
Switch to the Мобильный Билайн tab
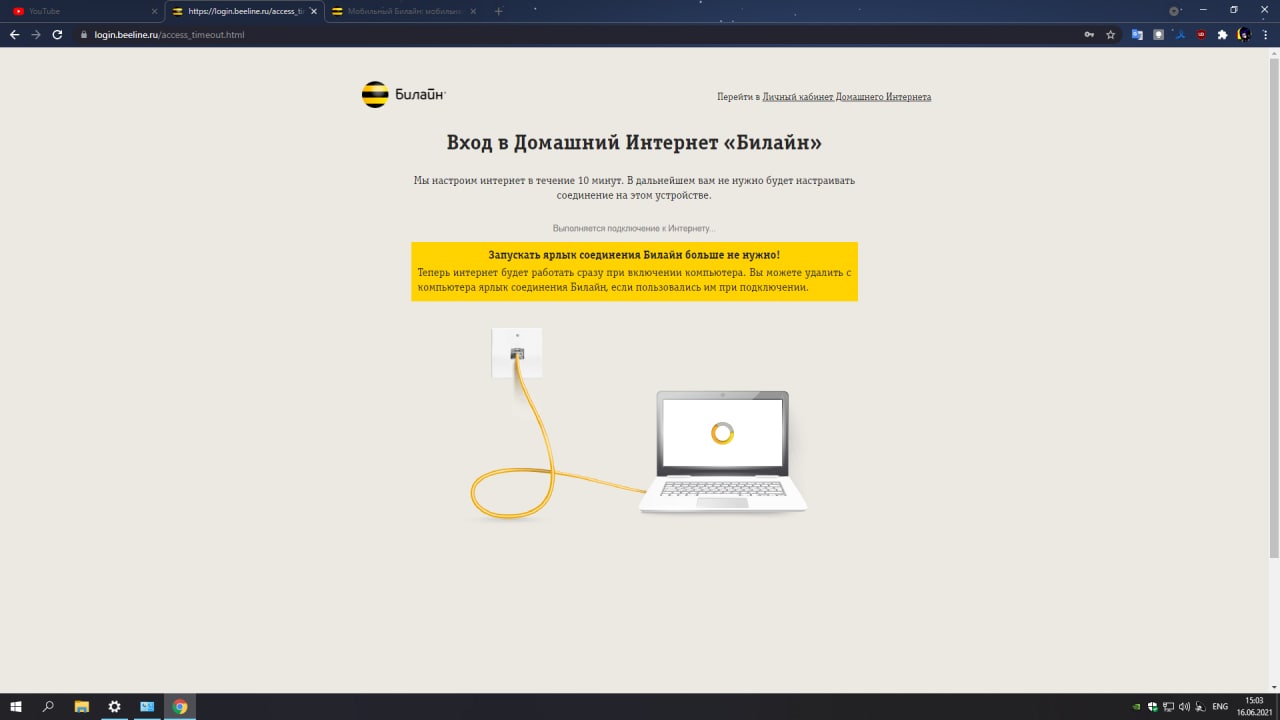(404, 11)
